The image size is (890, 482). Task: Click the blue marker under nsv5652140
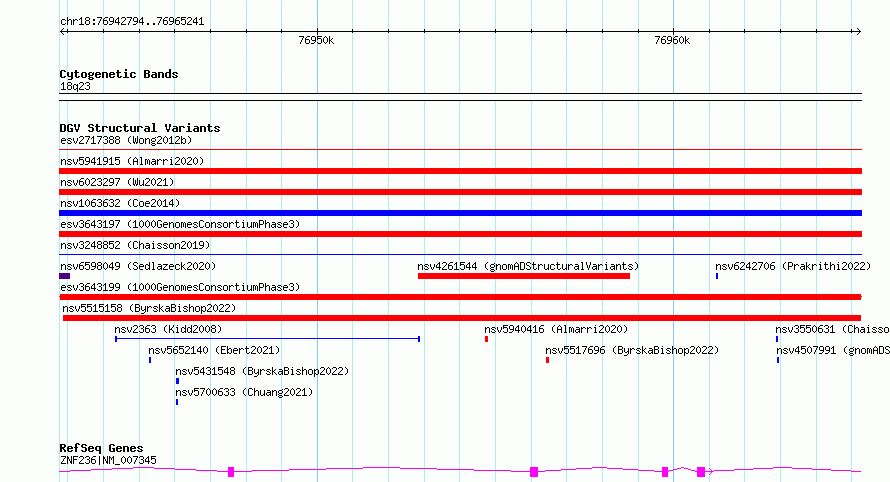pos(150,360)
